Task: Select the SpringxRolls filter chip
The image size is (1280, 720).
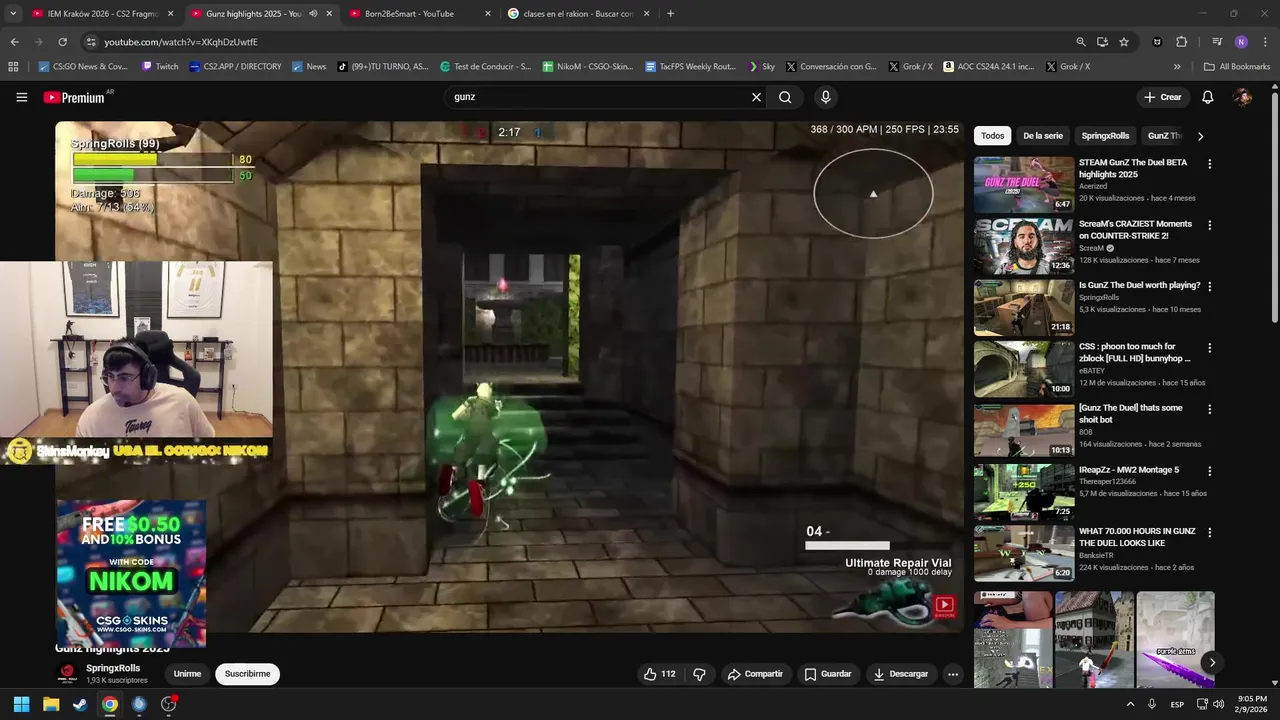Action: pos(1105,136)
